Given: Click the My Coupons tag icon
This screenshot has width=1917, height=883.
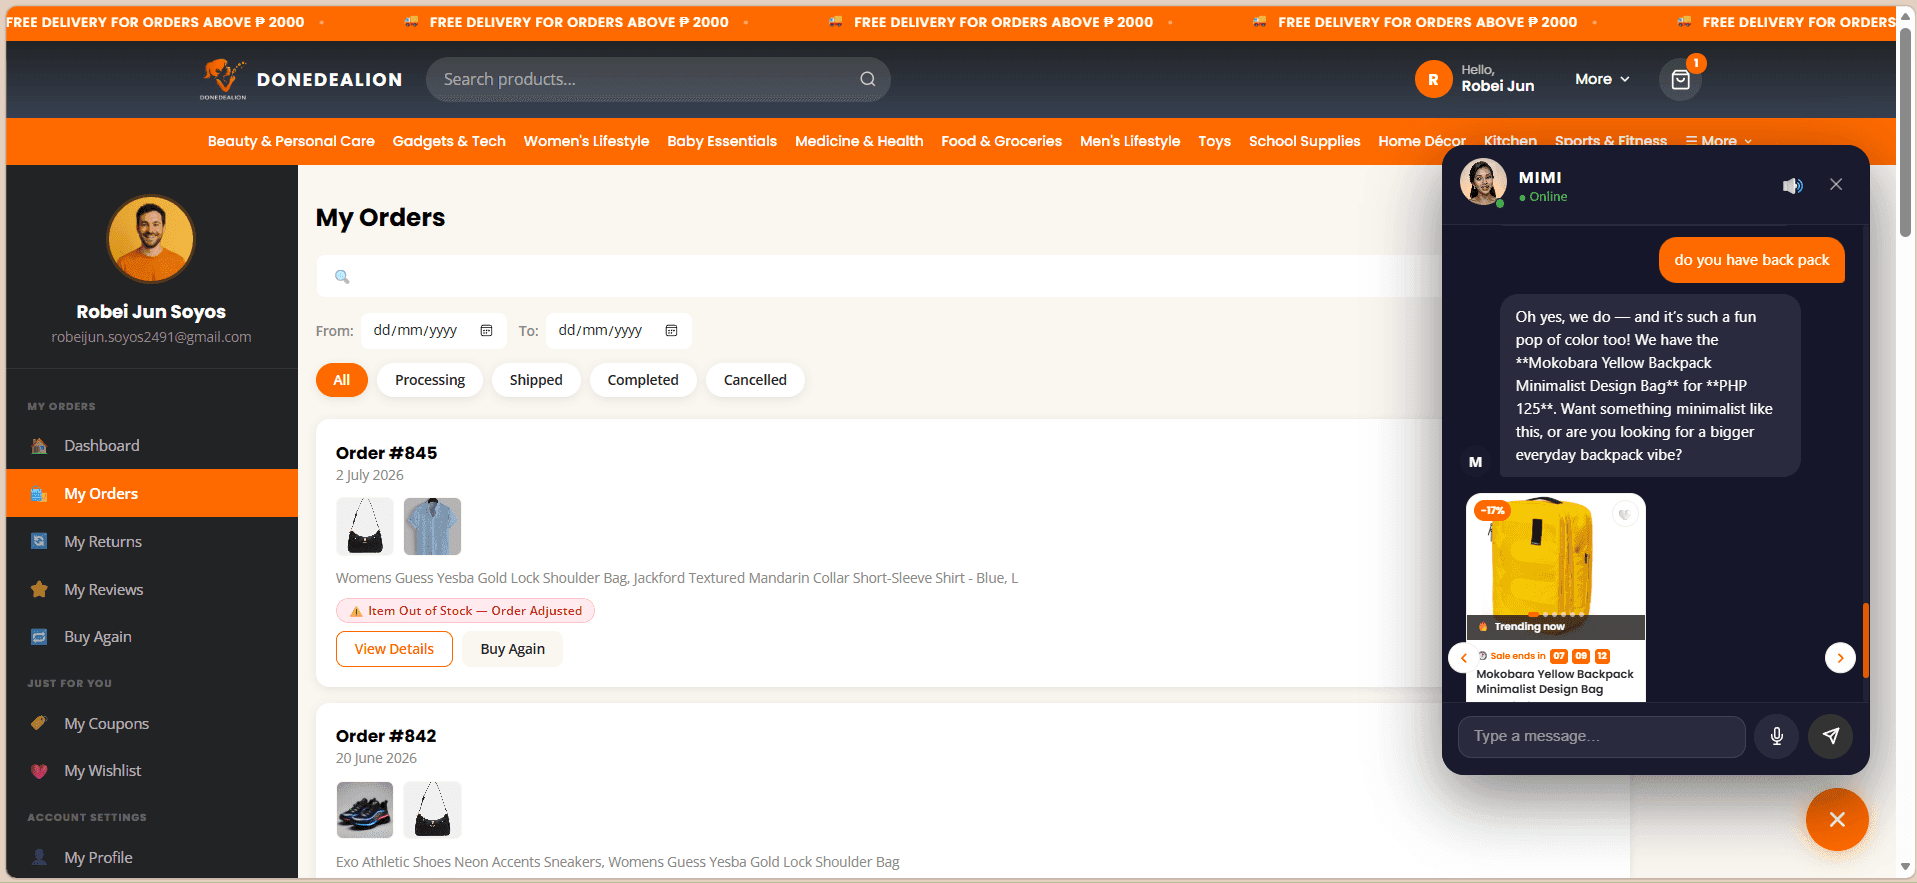Looking at the screenshot, I should (x=39, y=723).
